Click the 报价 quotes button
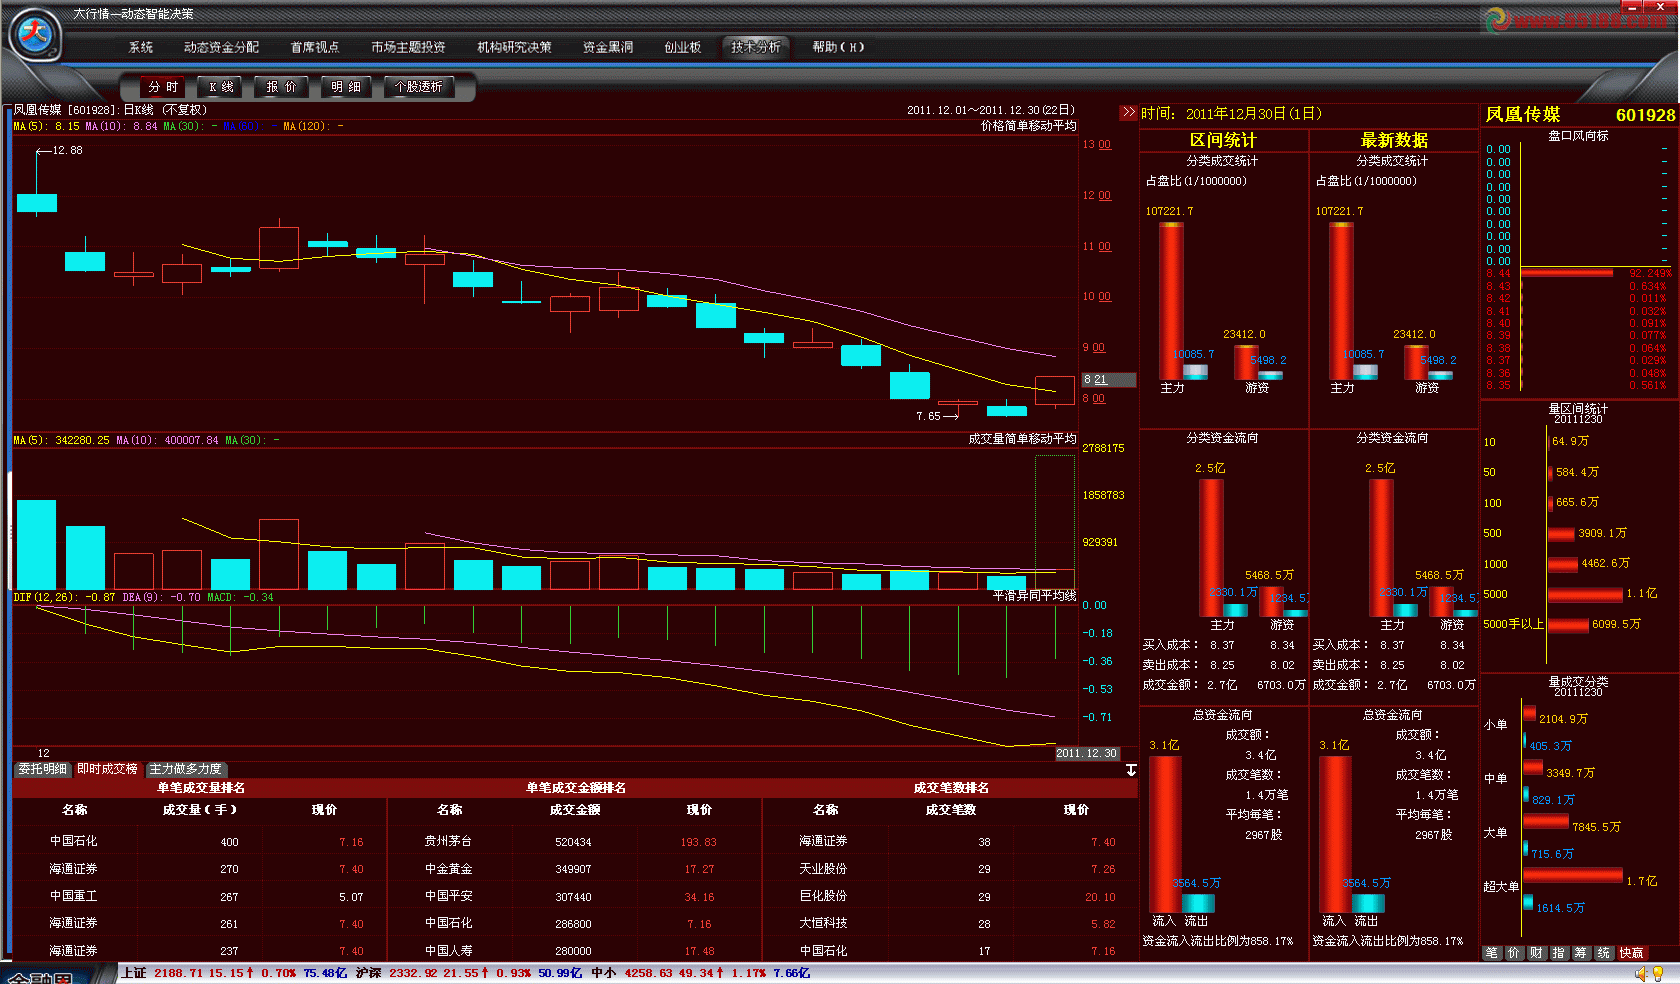1680x984 pixels. coord(281,87)
